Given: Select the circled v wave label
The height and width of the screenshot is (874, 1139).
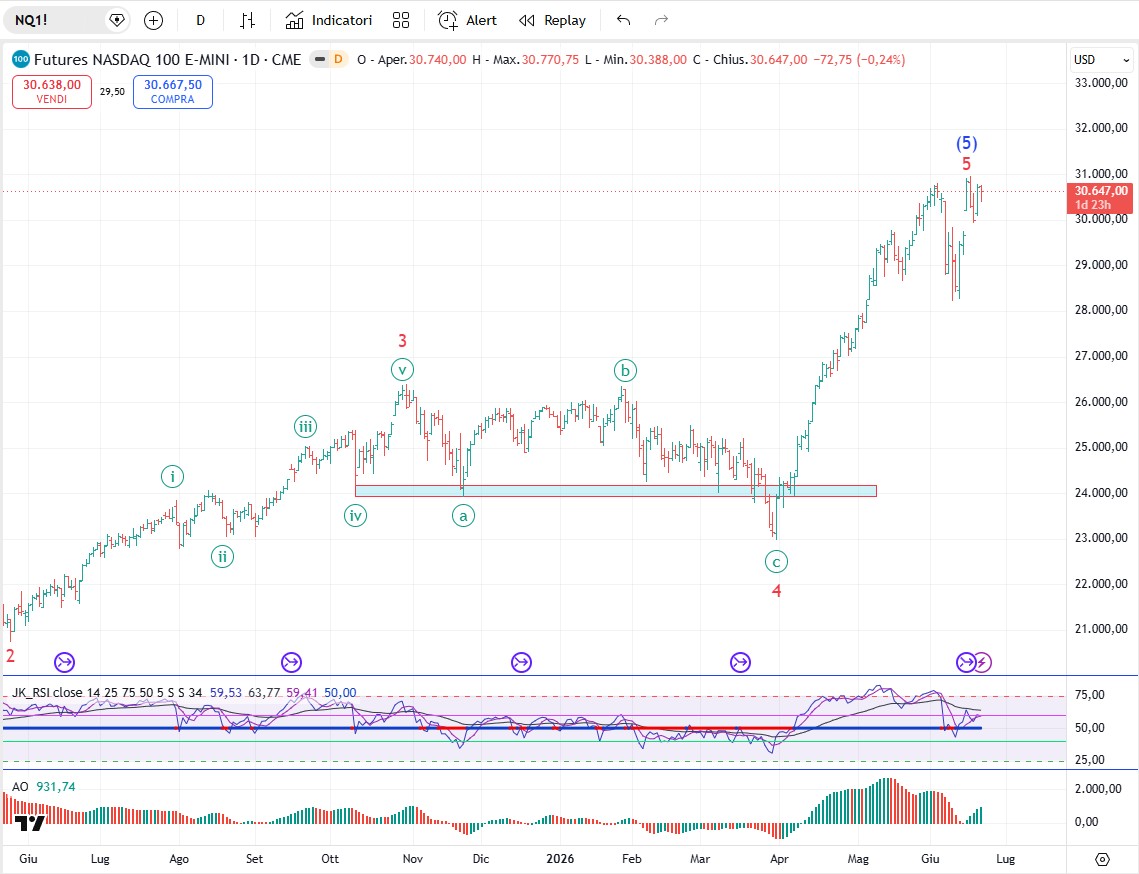Looking at the screenshot, I should coord(402,370).
